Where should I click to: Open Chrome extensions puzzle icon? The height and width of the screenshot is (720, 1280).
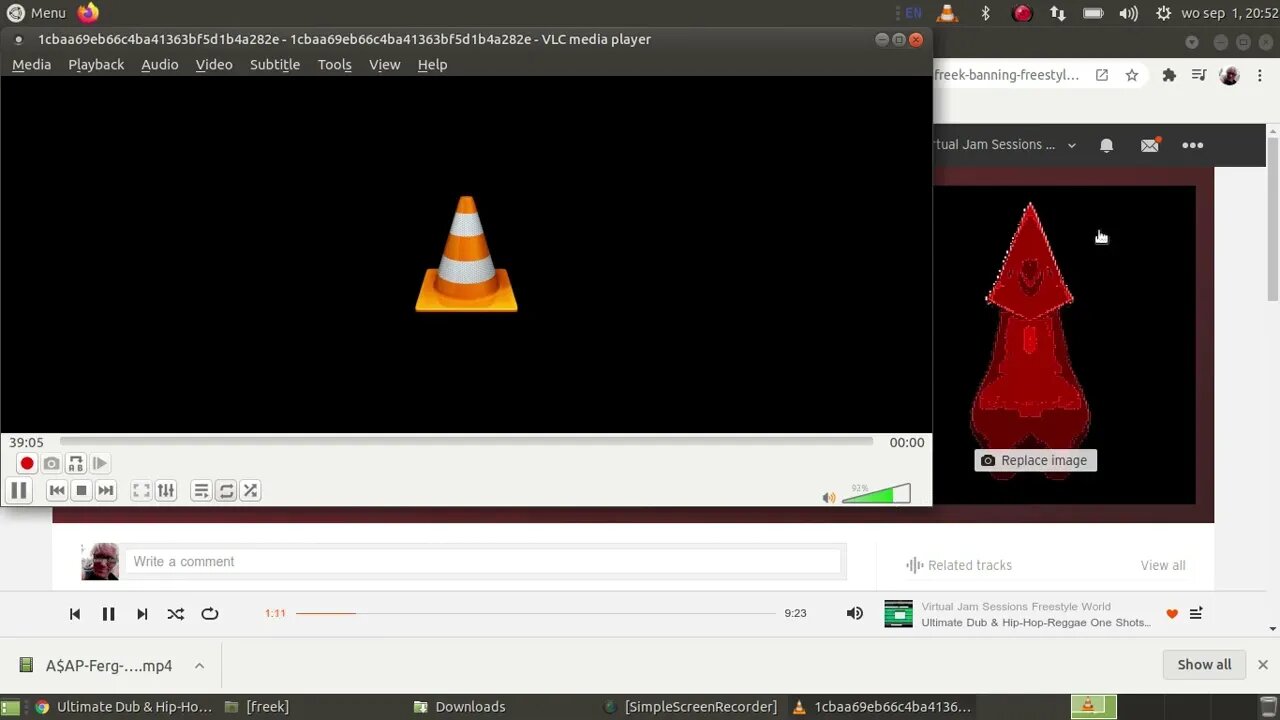click(1169, 75)
